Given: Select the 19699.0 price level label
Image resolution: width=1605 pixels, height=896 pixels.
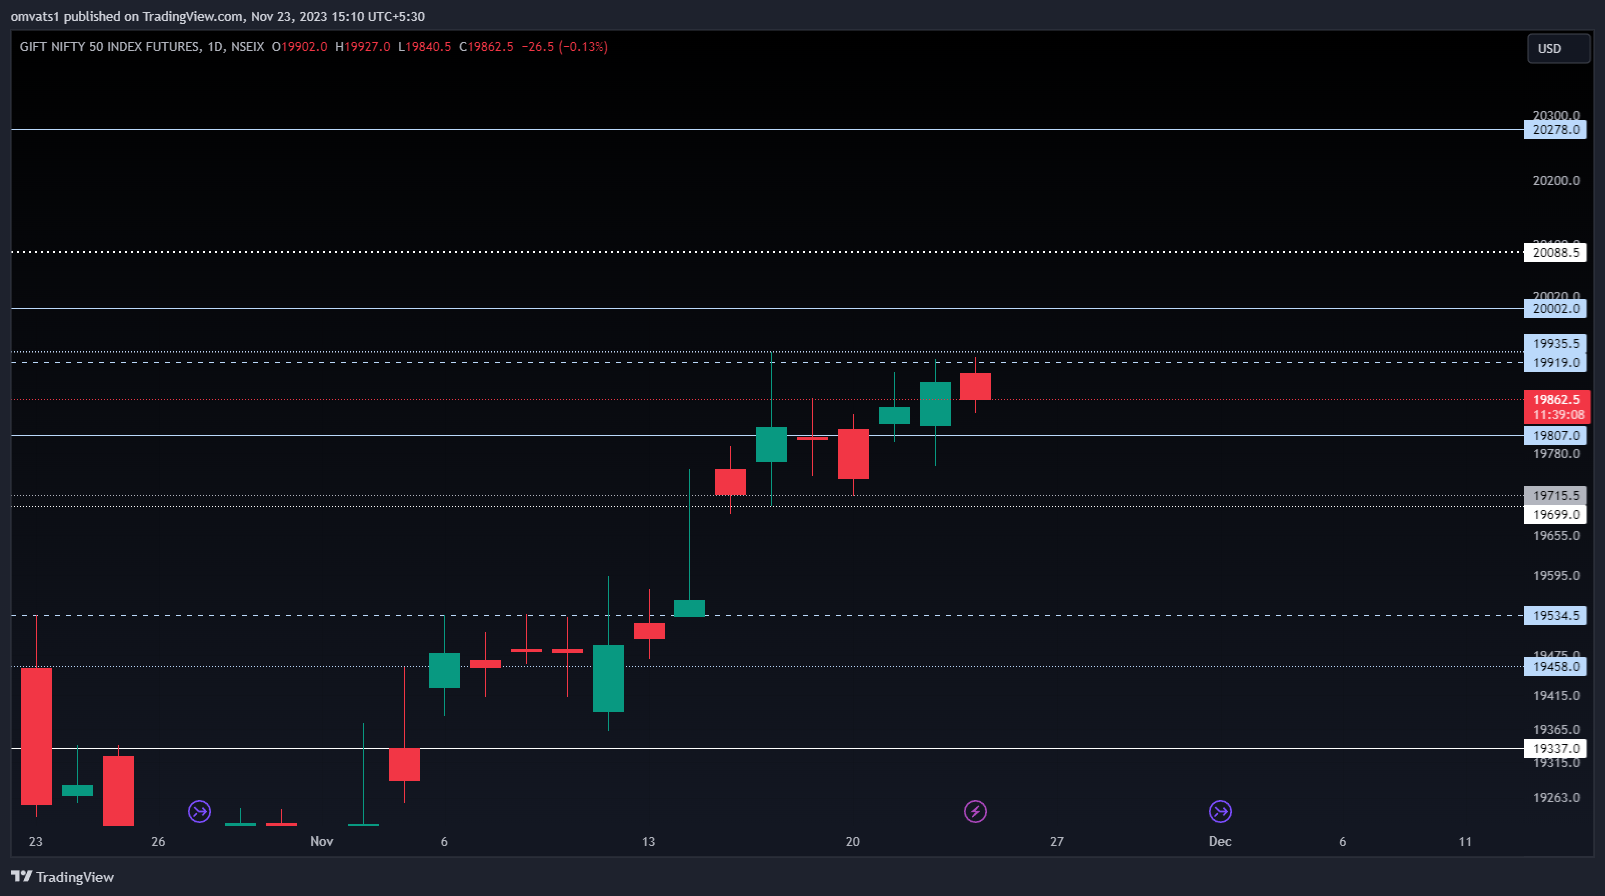Looking at the screenshot, I should [x=1555, y=515].
